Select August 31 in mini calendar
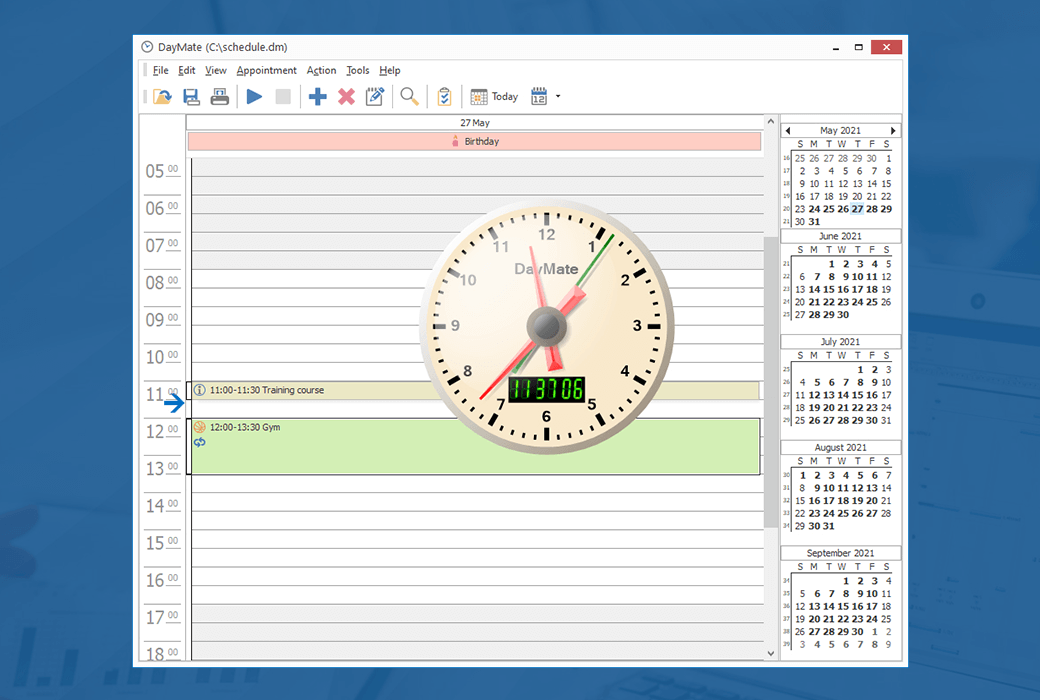The width and height of the screenshot is (1040, 700). [x=829, y=526]
